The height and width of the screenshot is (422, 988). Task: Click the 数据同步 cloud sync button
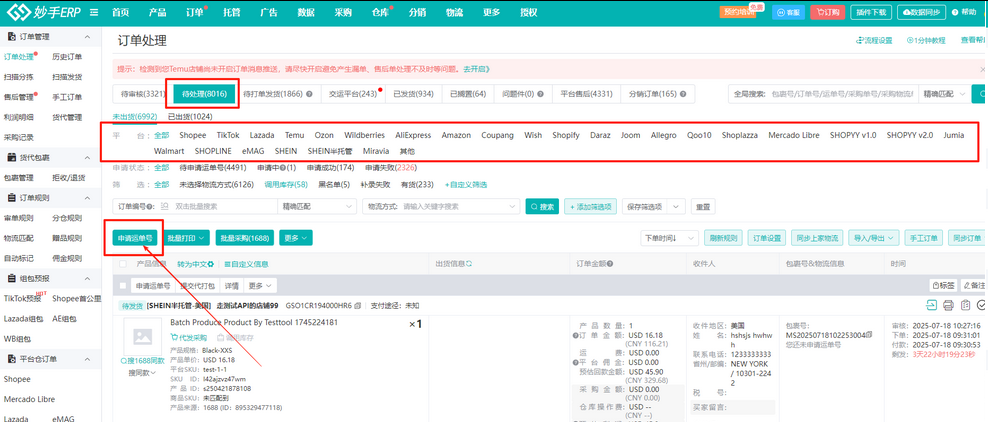pos(921,12)
